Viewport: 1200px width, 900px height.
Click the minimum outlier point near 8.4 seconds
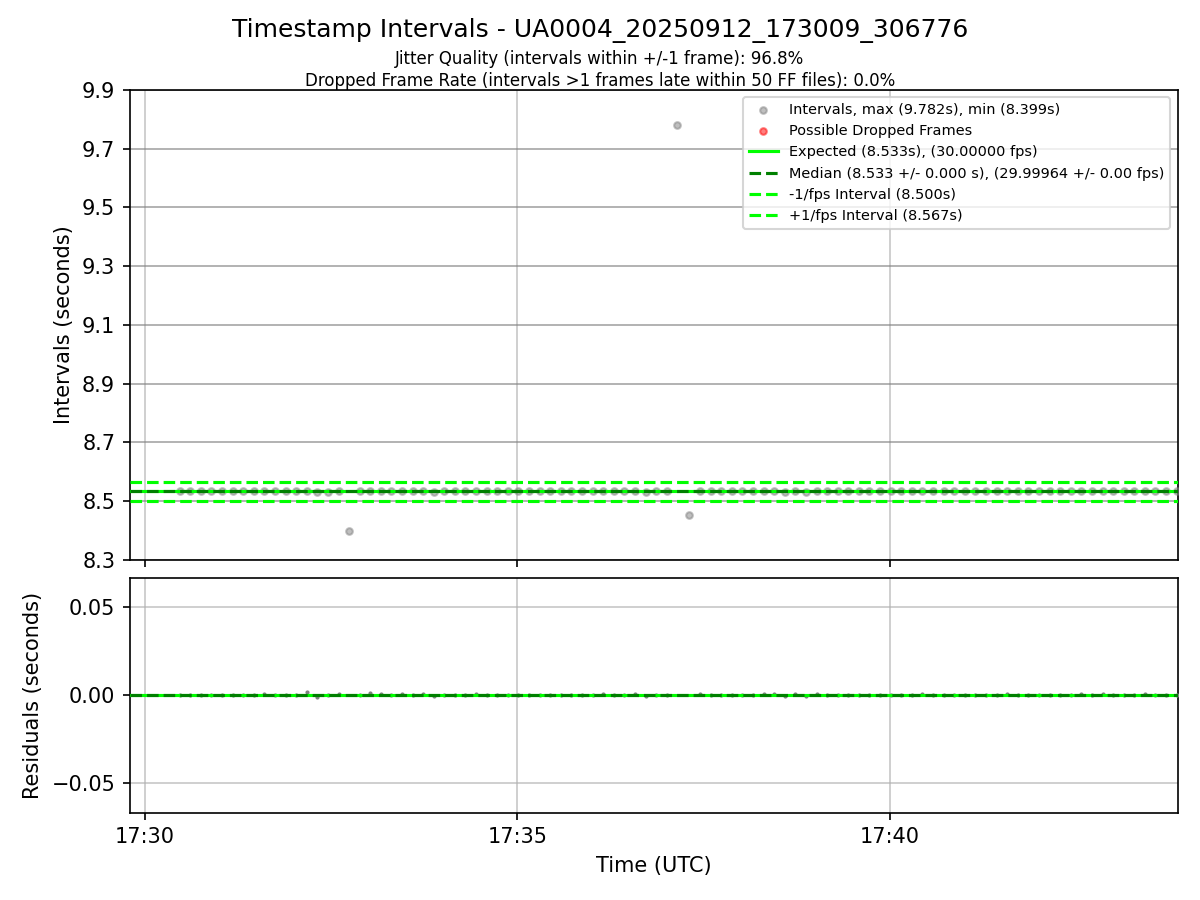(x=349, y=531)
